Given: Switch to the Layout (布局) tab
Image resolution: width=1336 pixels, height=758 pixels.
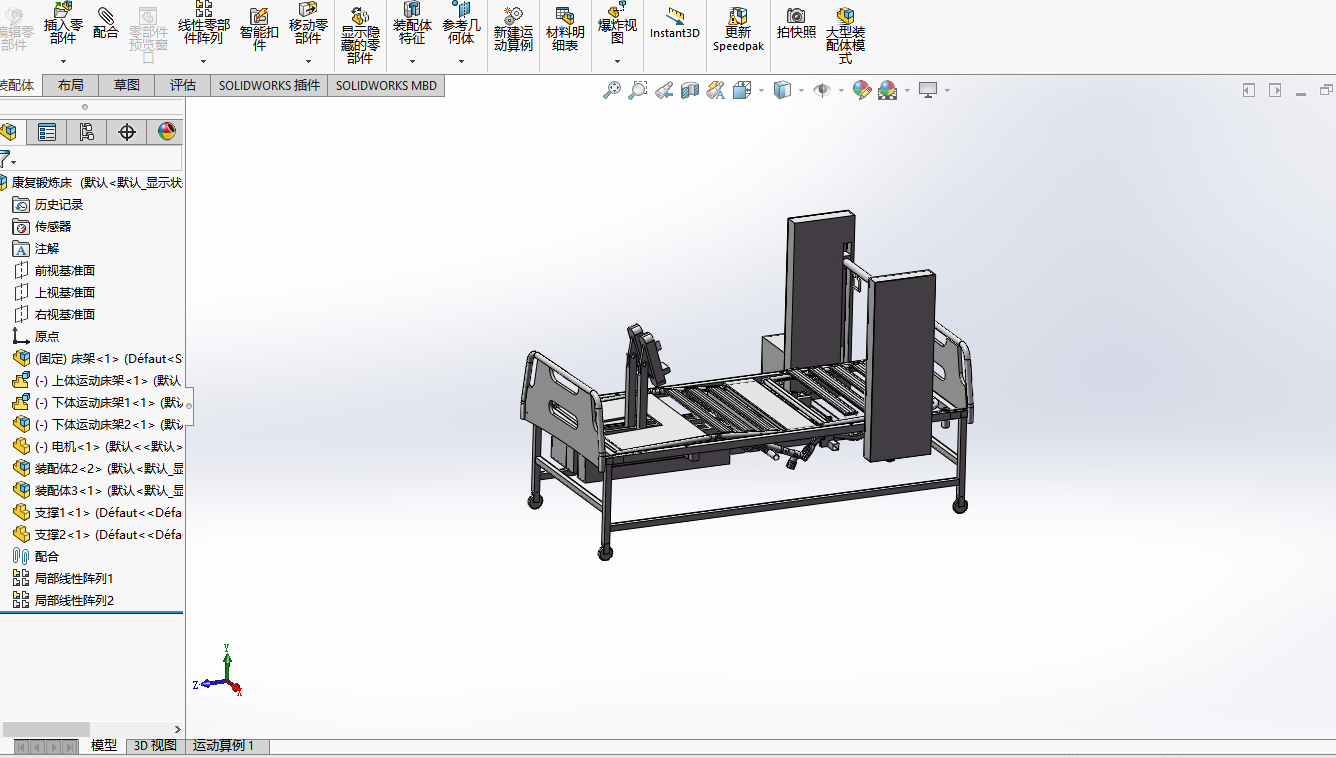Looking at the screenshot, I should point(71,85).
